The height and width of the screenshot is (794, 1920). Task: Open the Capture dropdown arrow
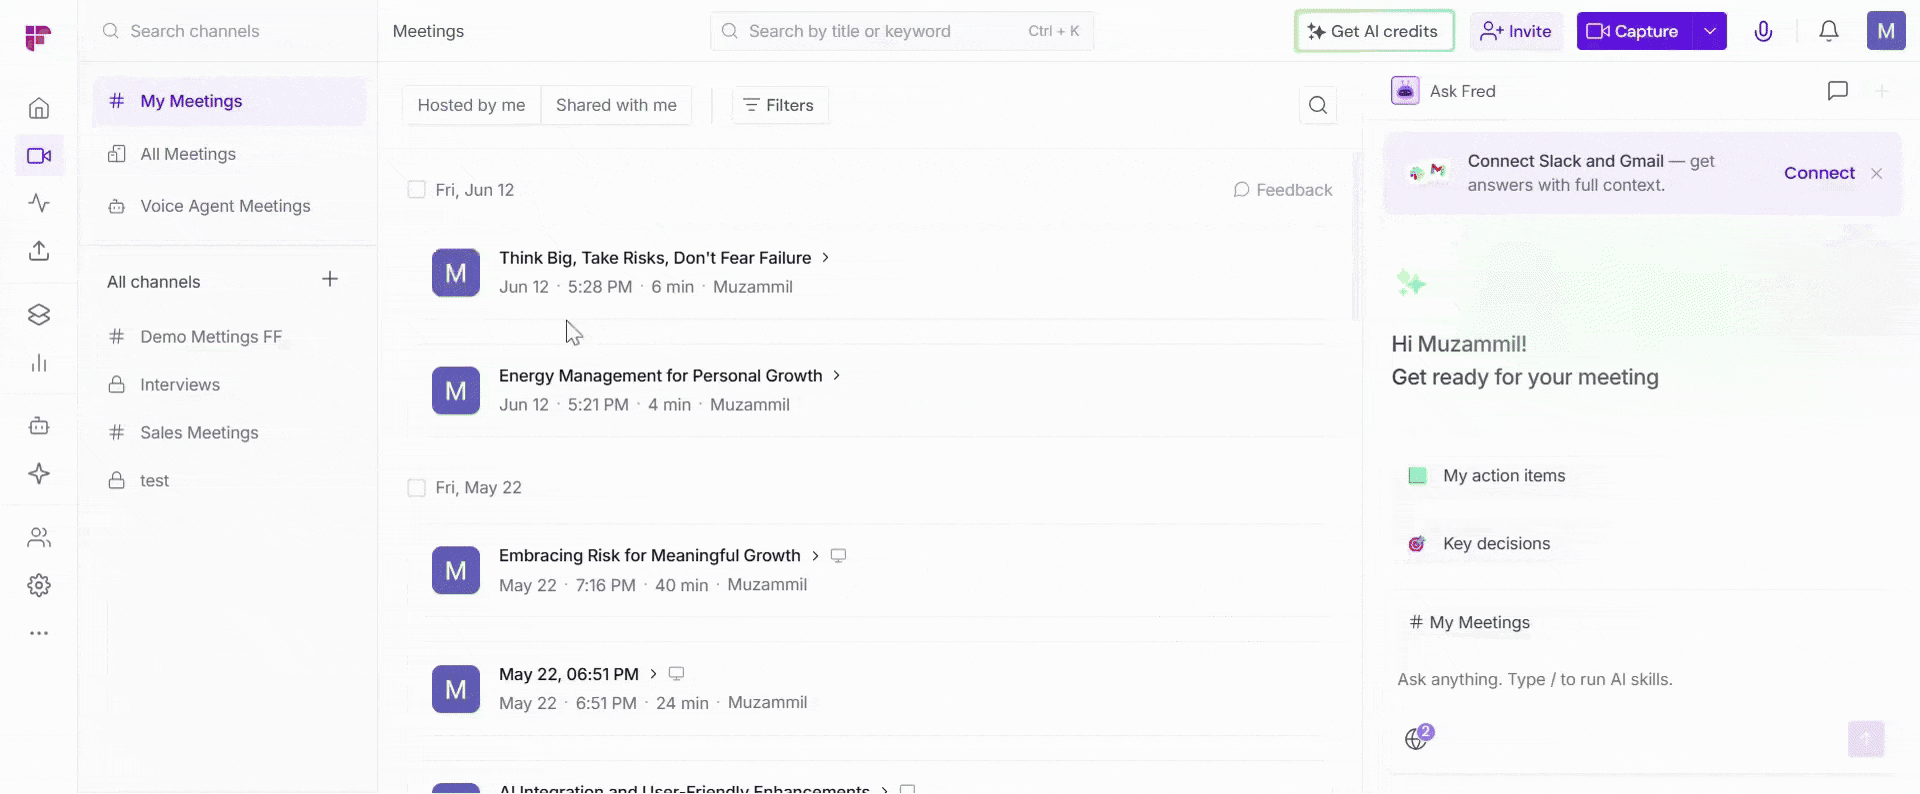(x=1710, y=31)
